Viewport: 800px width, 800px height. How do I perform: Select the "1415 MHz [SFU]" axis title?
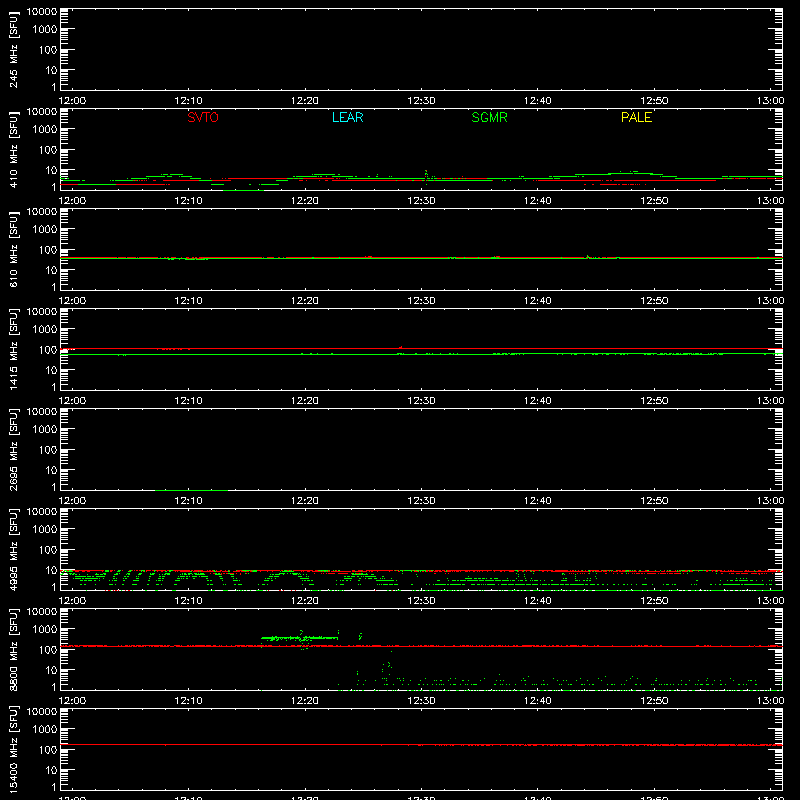(x=13, y=349)
